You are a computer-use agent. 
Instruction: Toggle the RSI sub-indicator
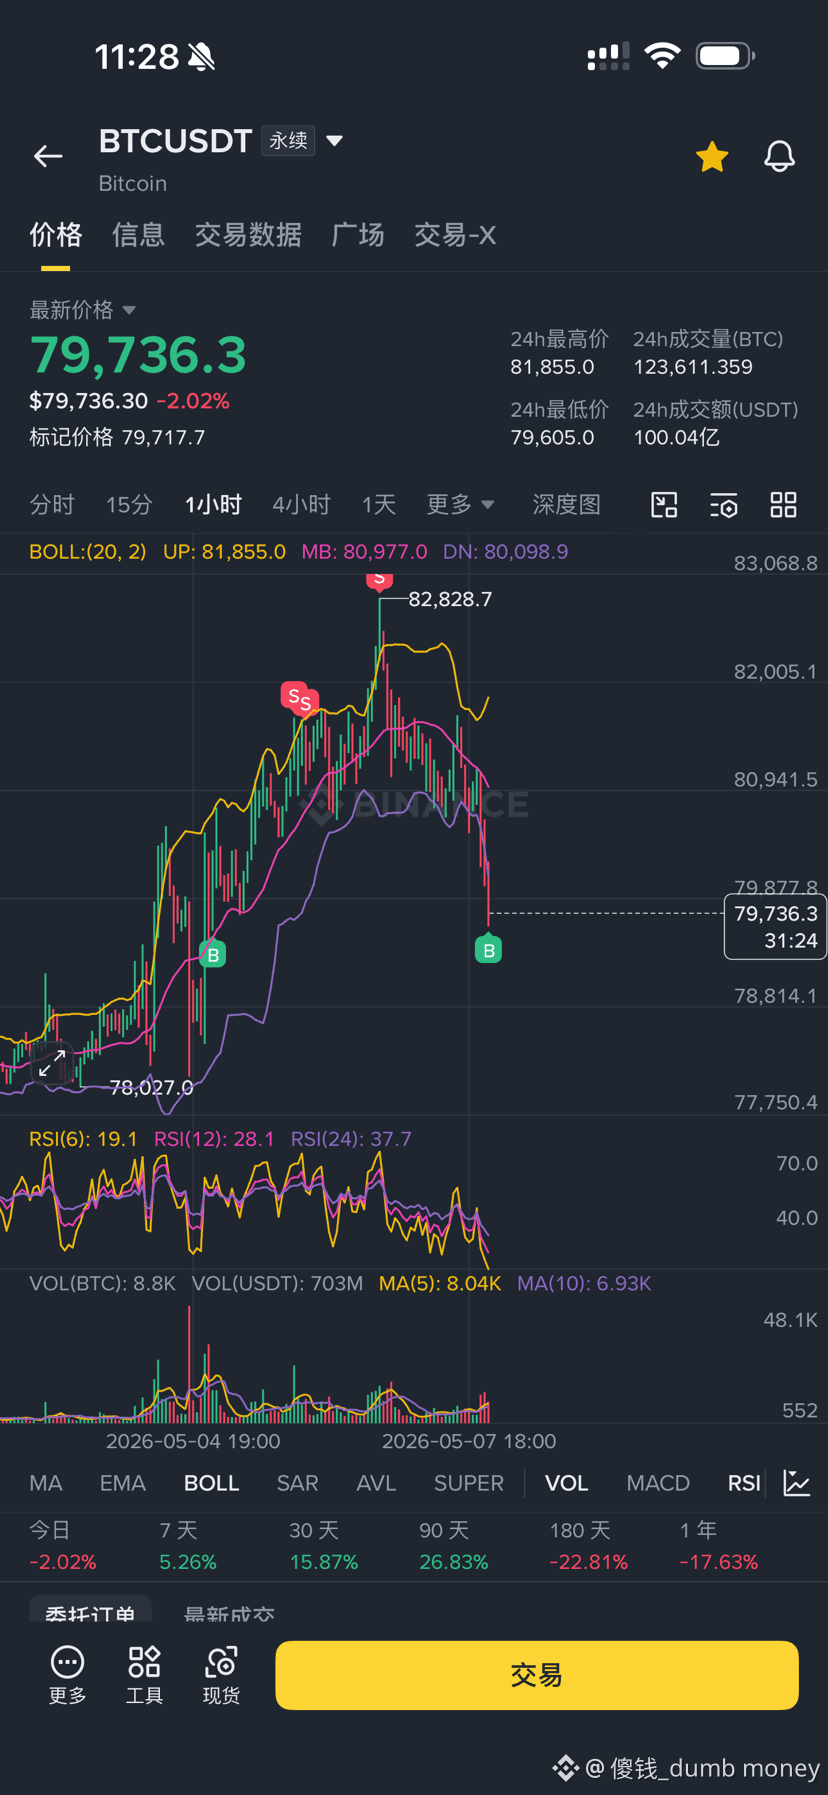(x=744, y=1483)
